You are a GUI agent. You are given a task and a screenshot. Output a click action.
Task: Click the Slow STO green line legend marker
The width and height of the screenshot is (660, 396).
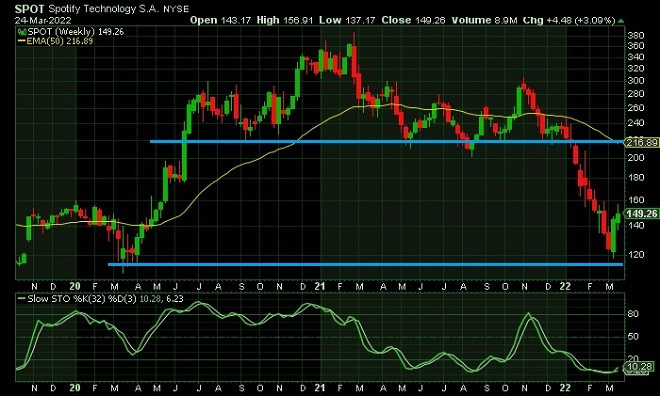22,299
